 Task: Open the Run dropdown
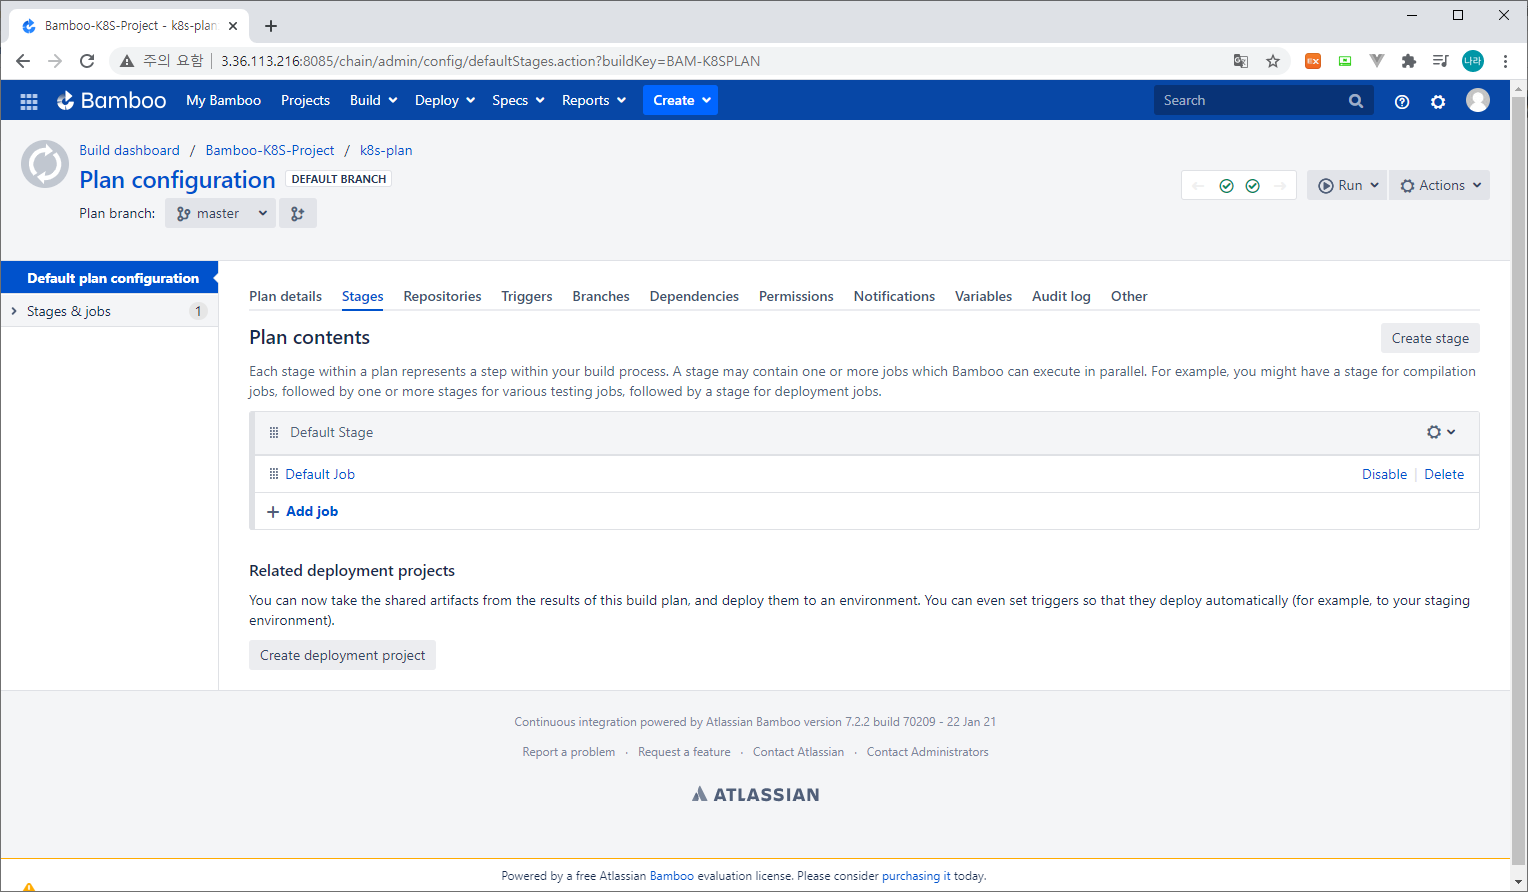(x=1347, y=185)
